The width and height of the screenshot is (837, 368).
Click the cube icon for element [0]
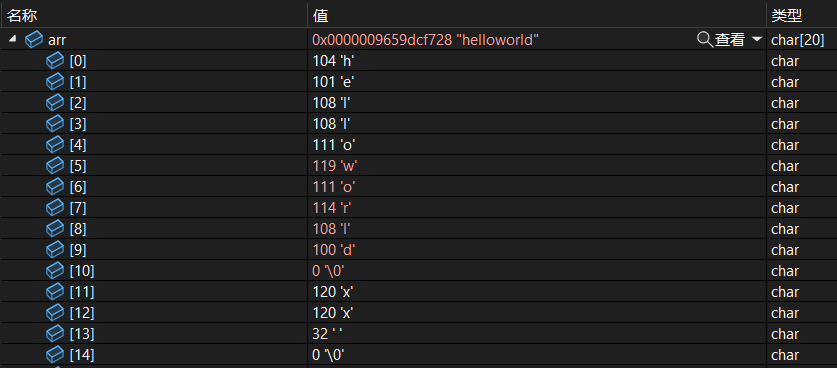(55, 60)
